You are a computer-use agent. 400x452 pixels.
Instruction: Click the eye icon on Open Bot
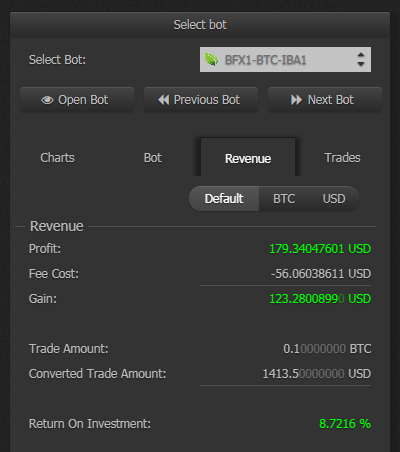[x=47, y=100]
